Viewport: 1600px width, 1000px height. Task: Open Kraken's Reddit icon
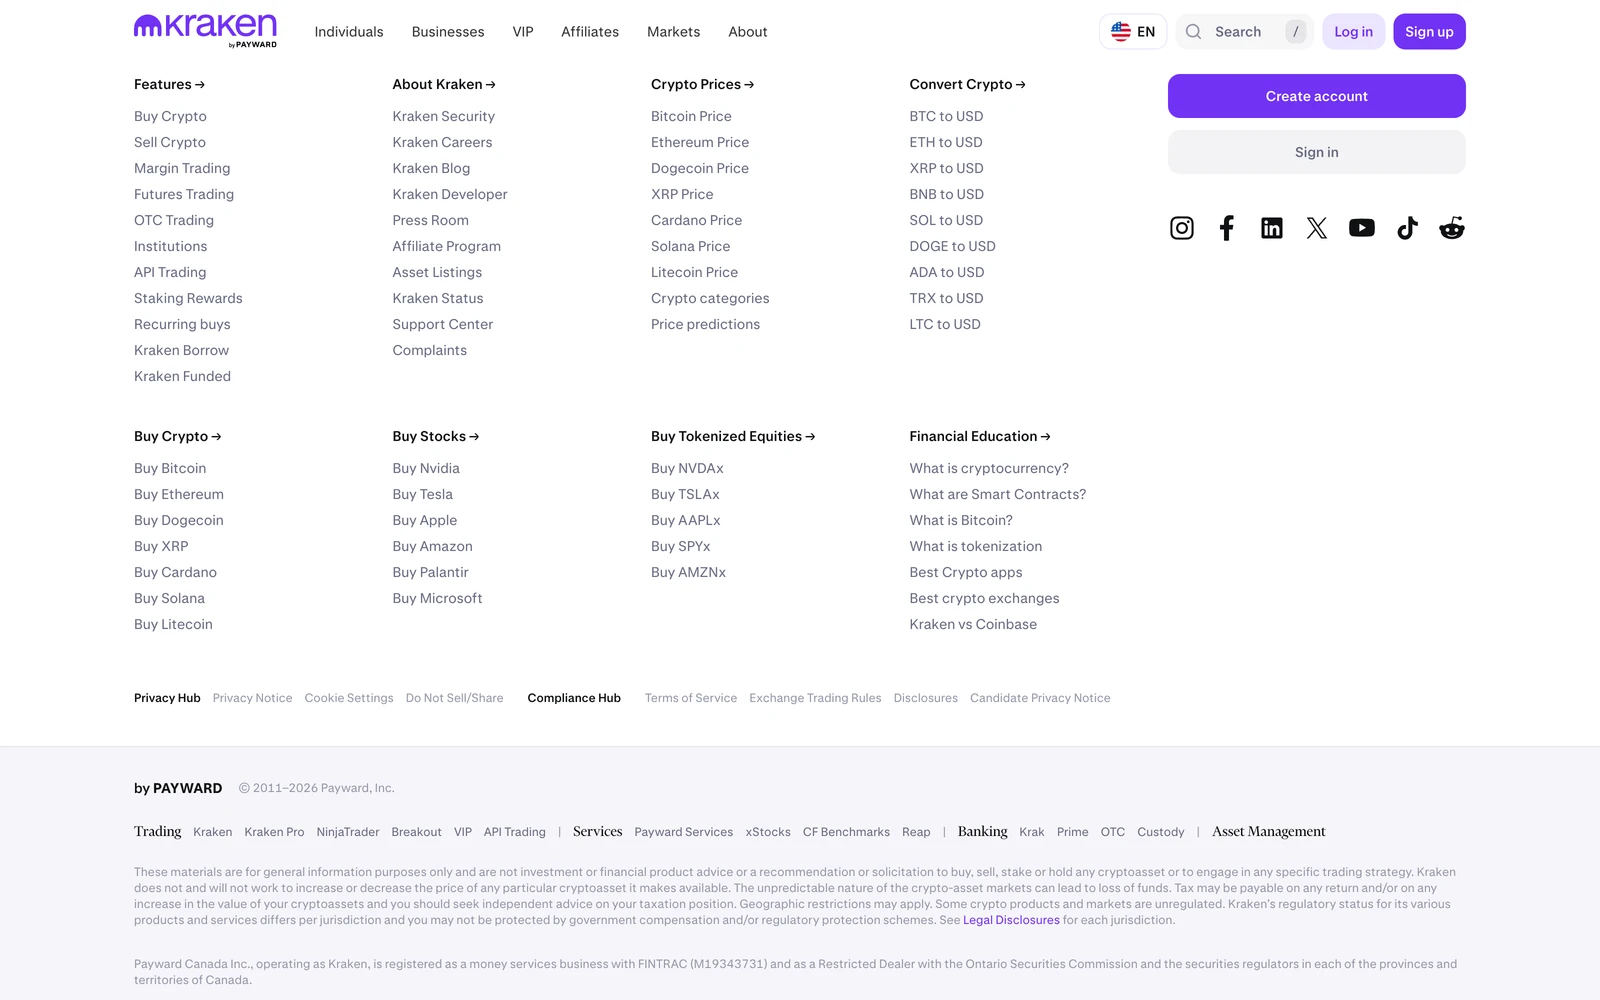[1451, 228]
